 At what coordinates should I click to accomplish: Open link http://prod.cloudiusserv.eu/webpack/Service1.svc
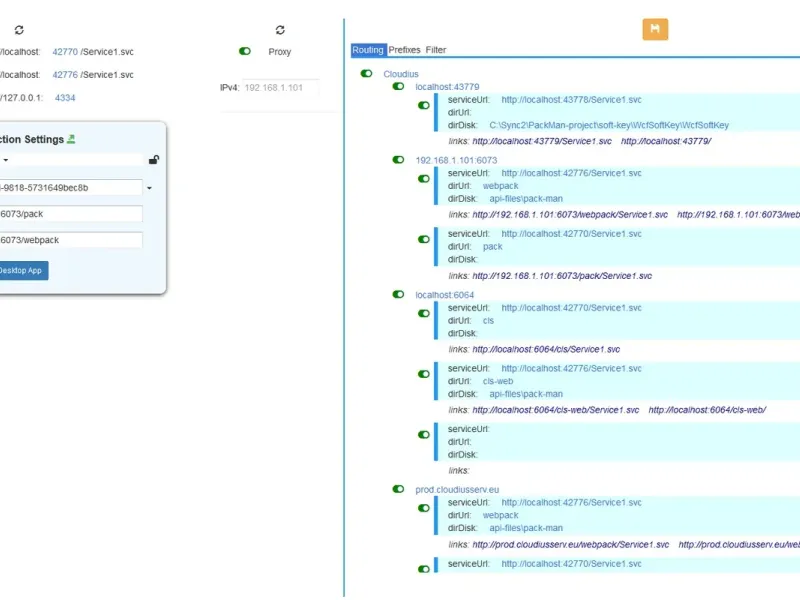point(570,544)
